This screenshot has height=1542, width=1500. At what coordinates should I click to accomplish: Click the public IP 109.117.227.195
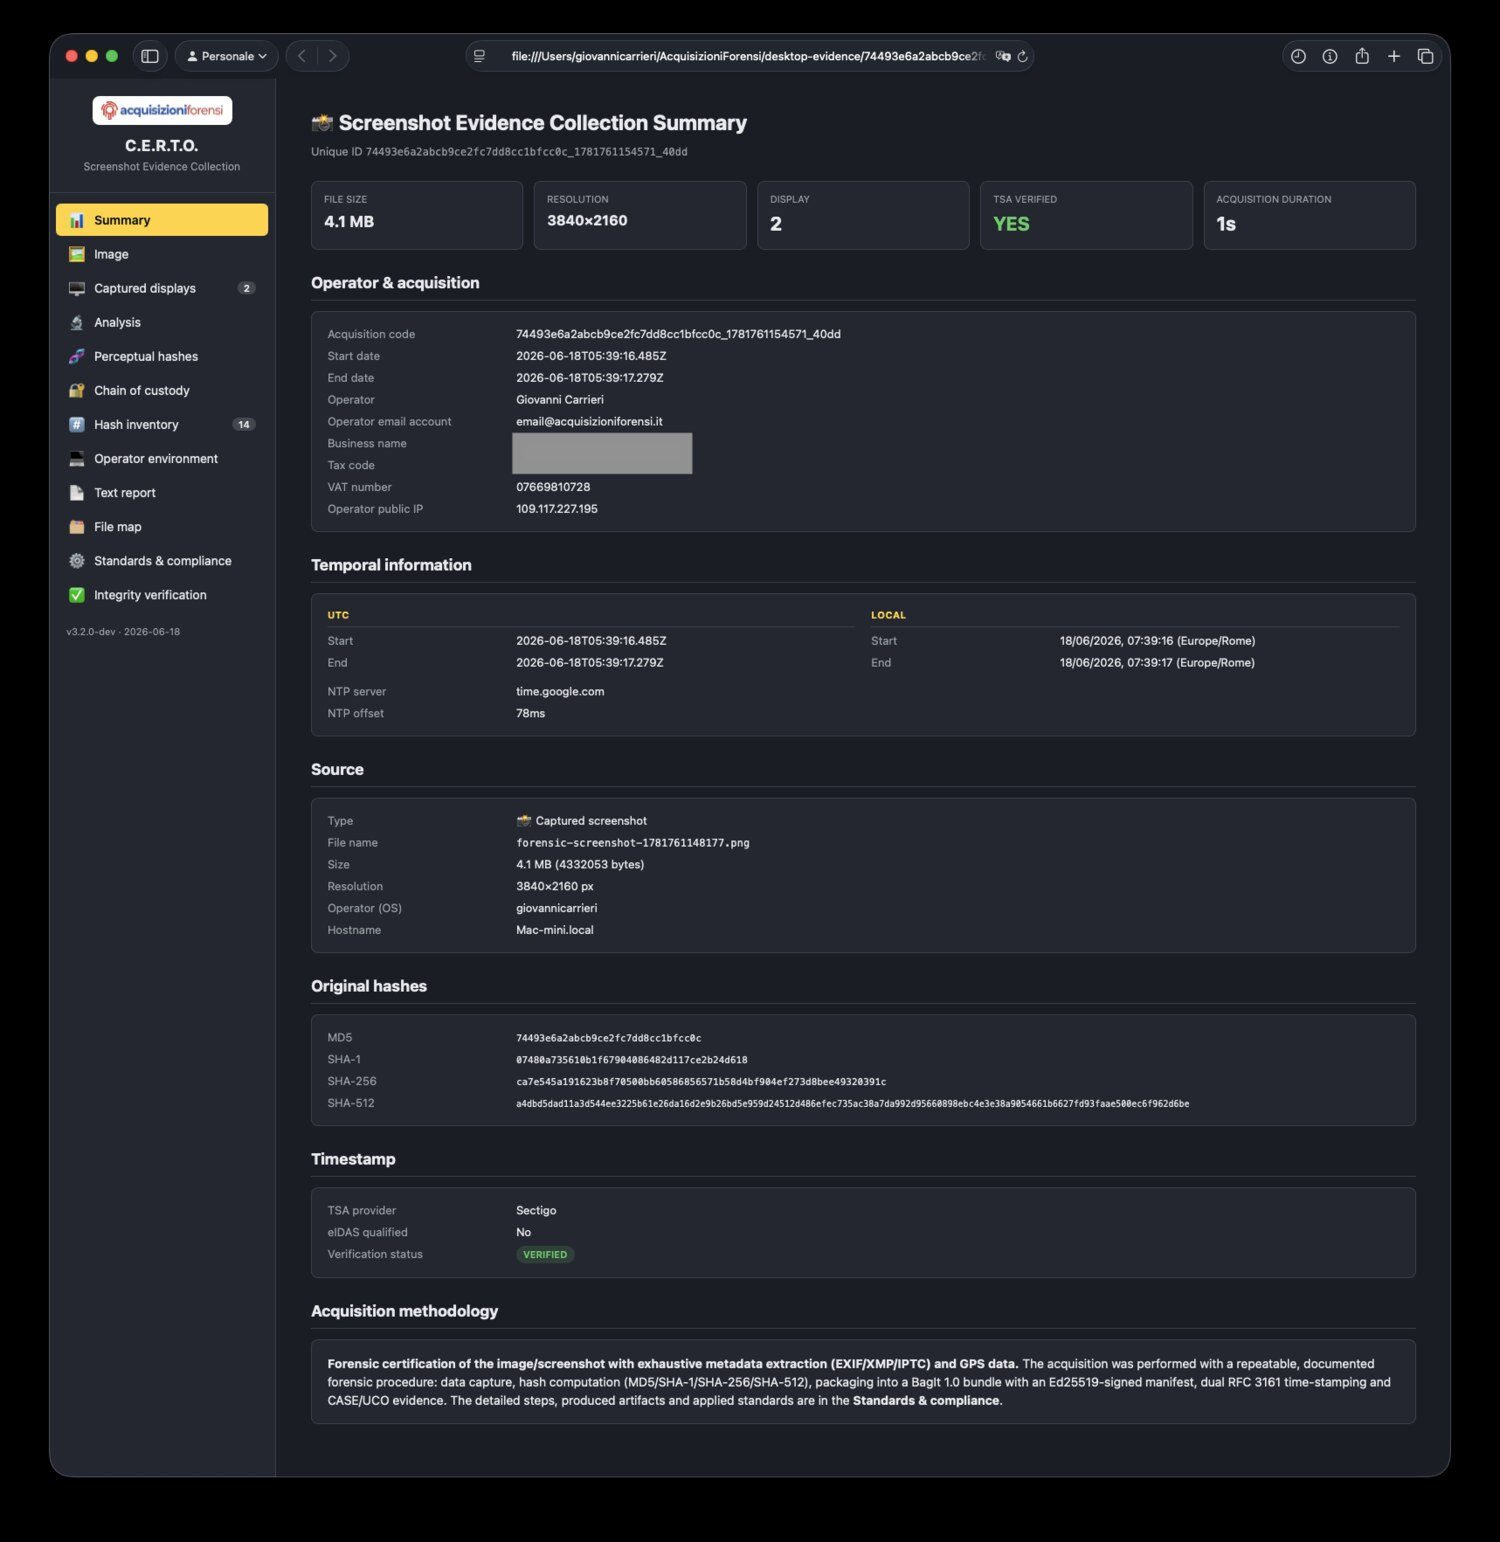coord(557,509)
